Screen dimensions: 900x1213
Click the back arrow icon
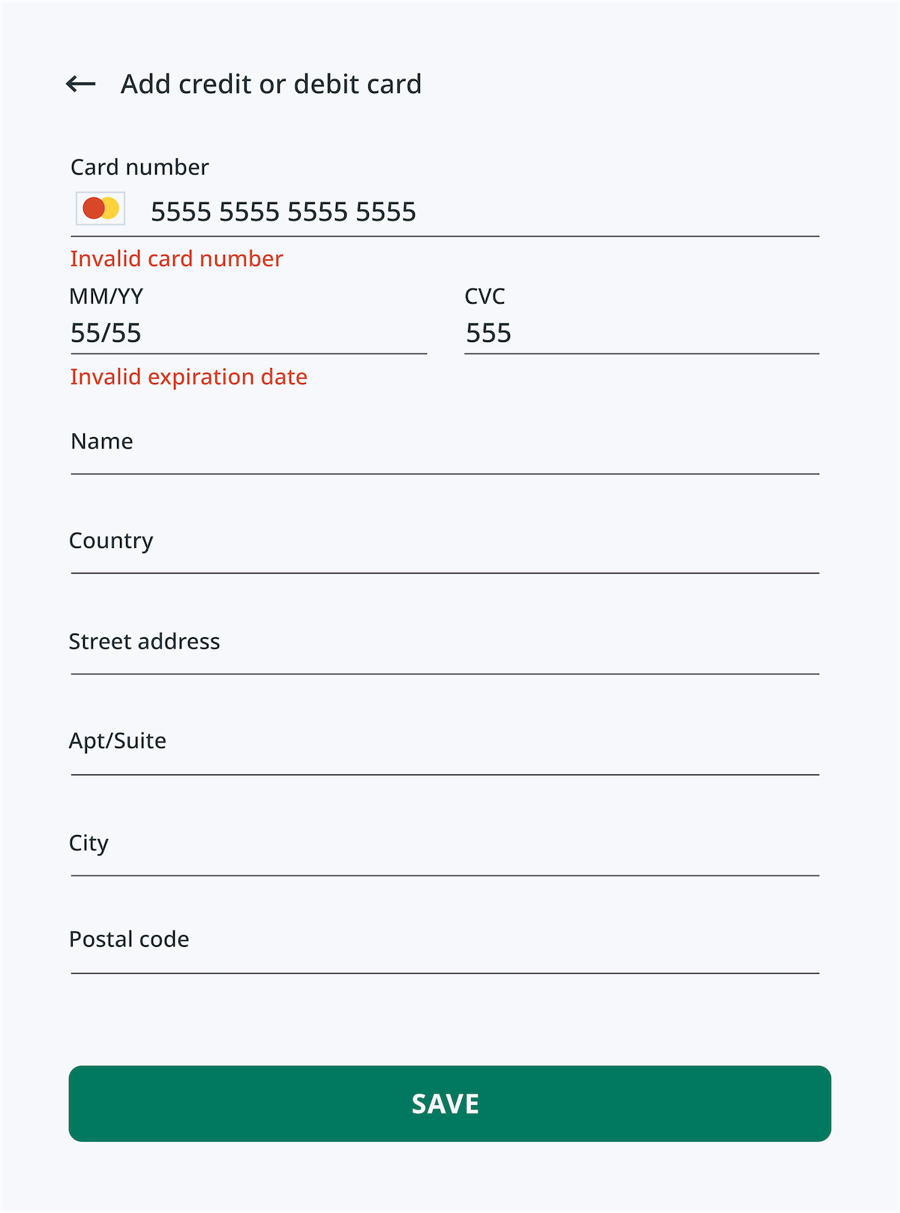tap(80, 84)
